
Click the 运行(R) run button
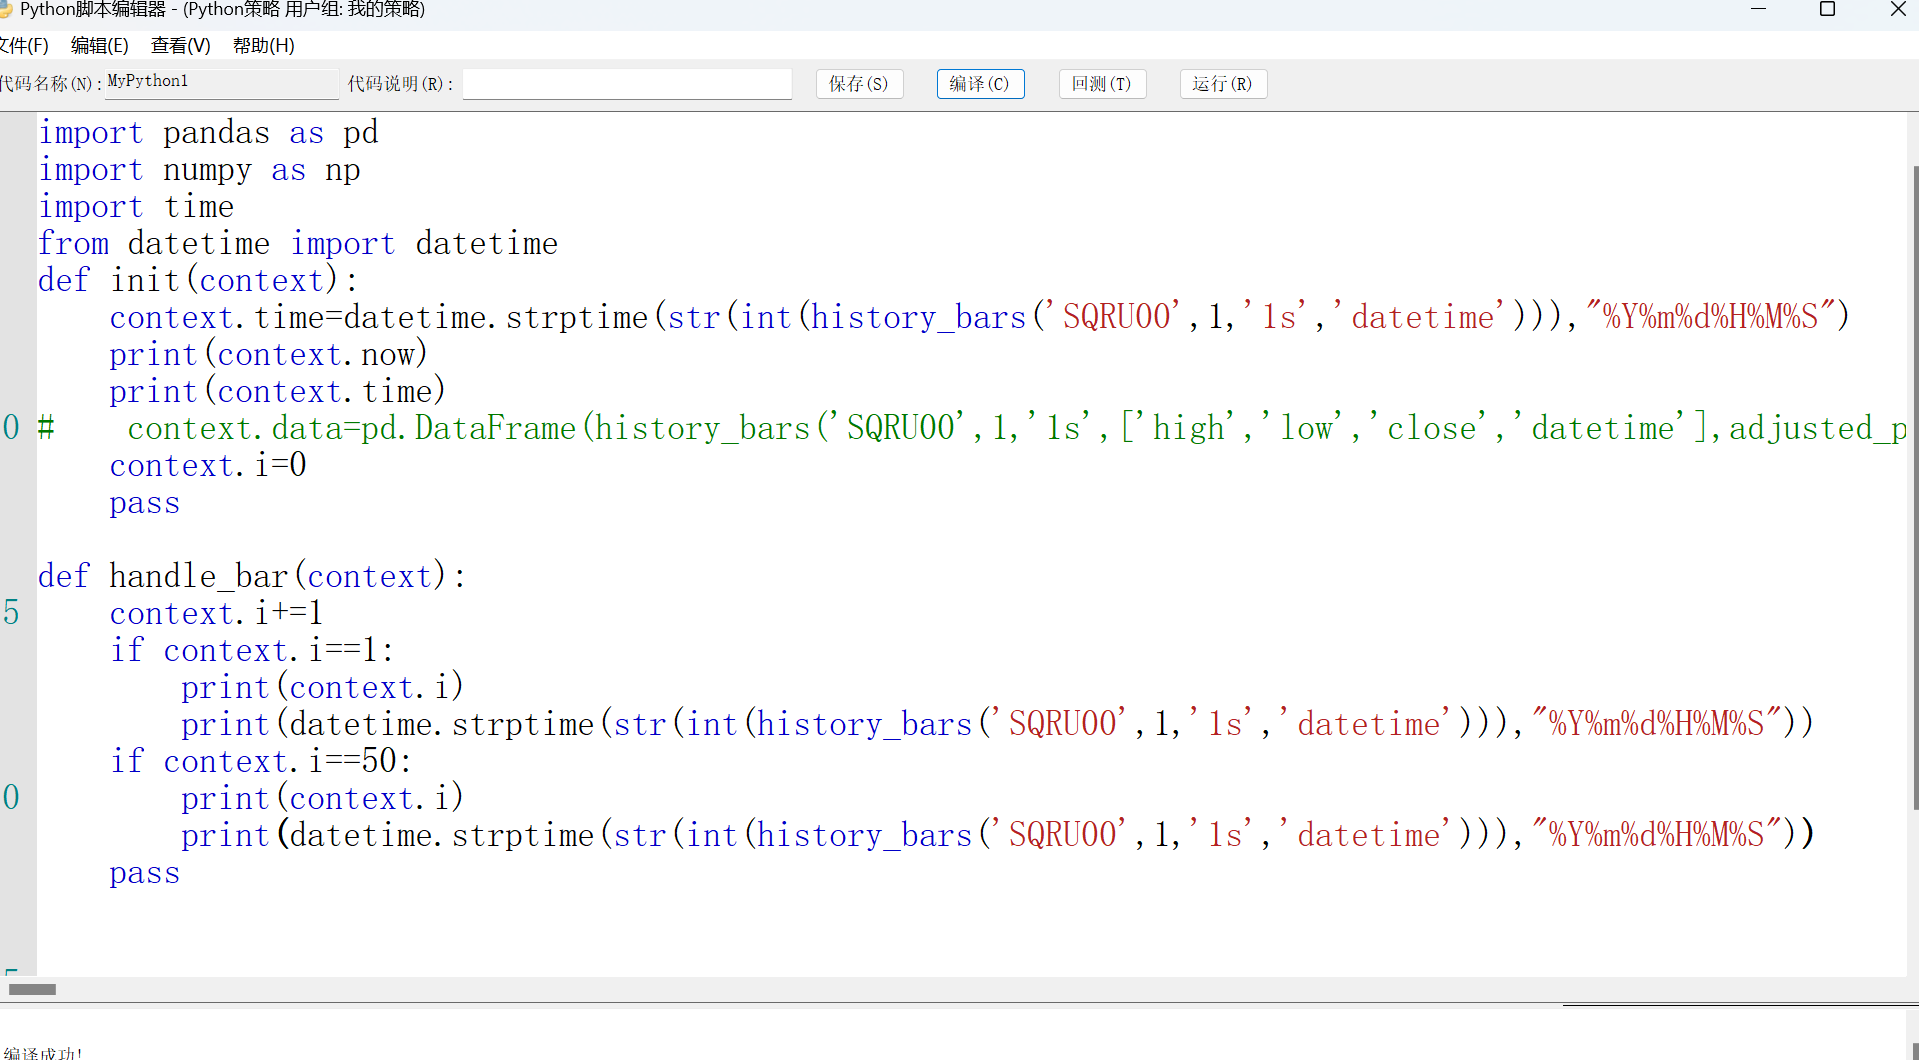(x=1223, y=84)
